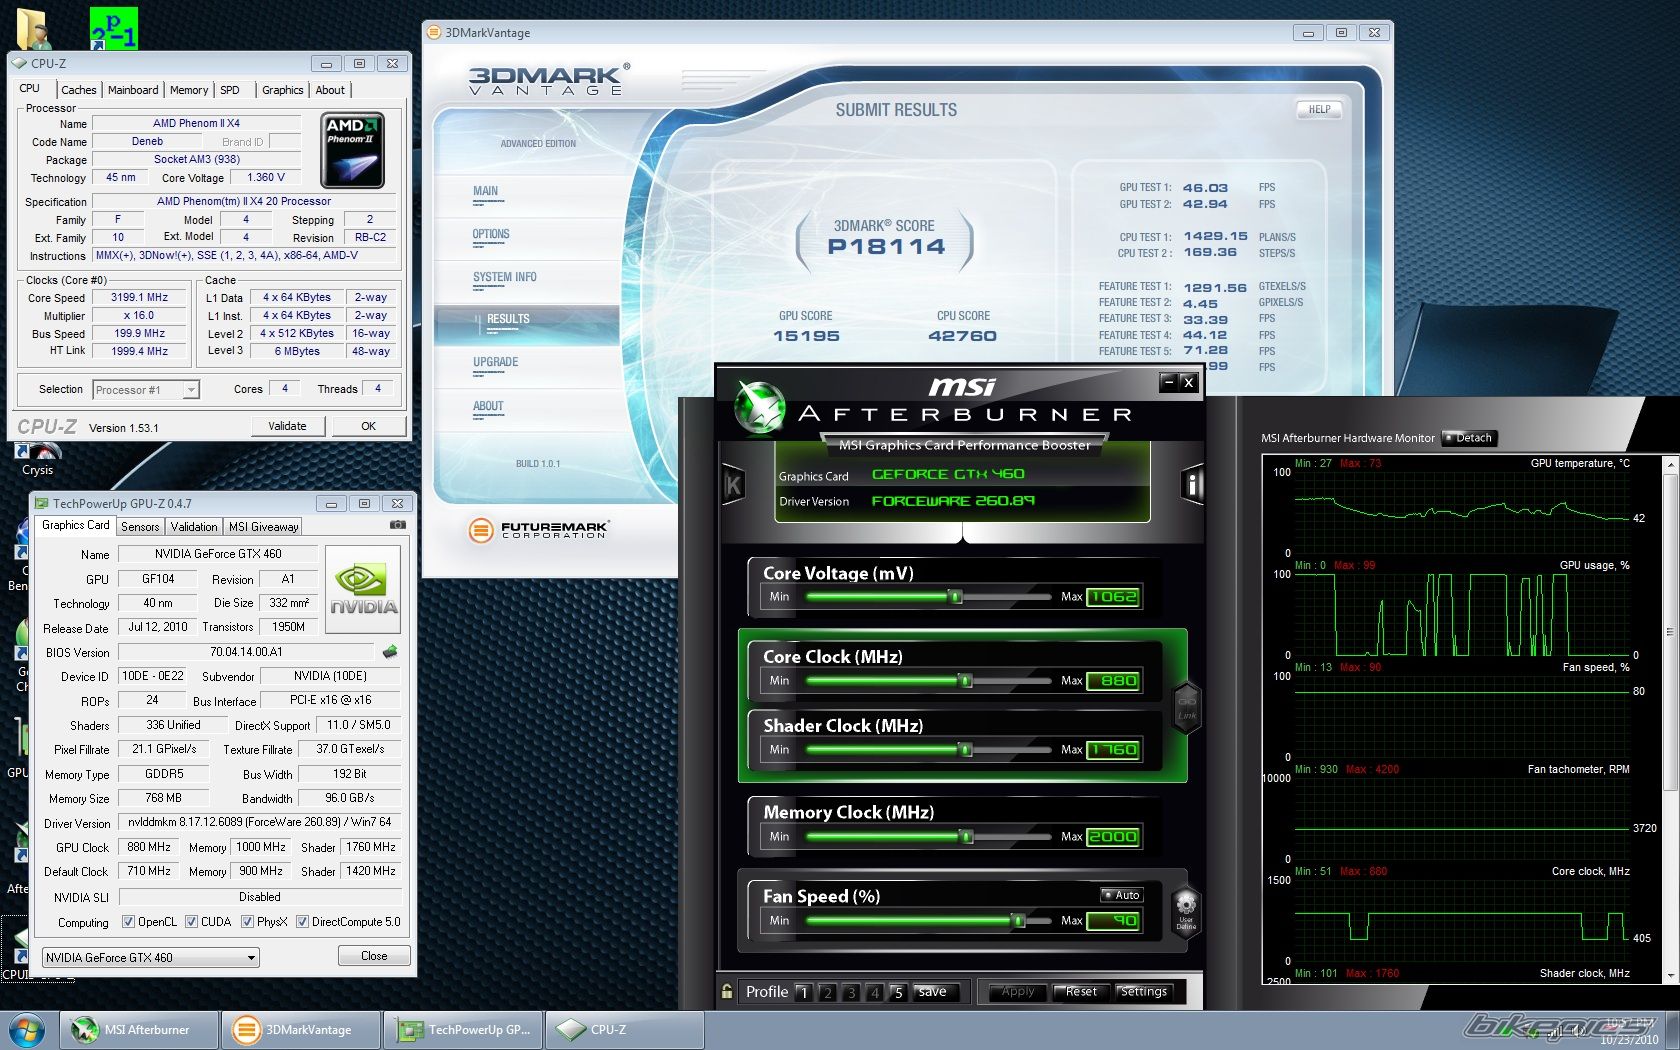Click the GPU-Z screenshot camera icon
This screenshot has width=1680, height=1050.
point(397,525)
